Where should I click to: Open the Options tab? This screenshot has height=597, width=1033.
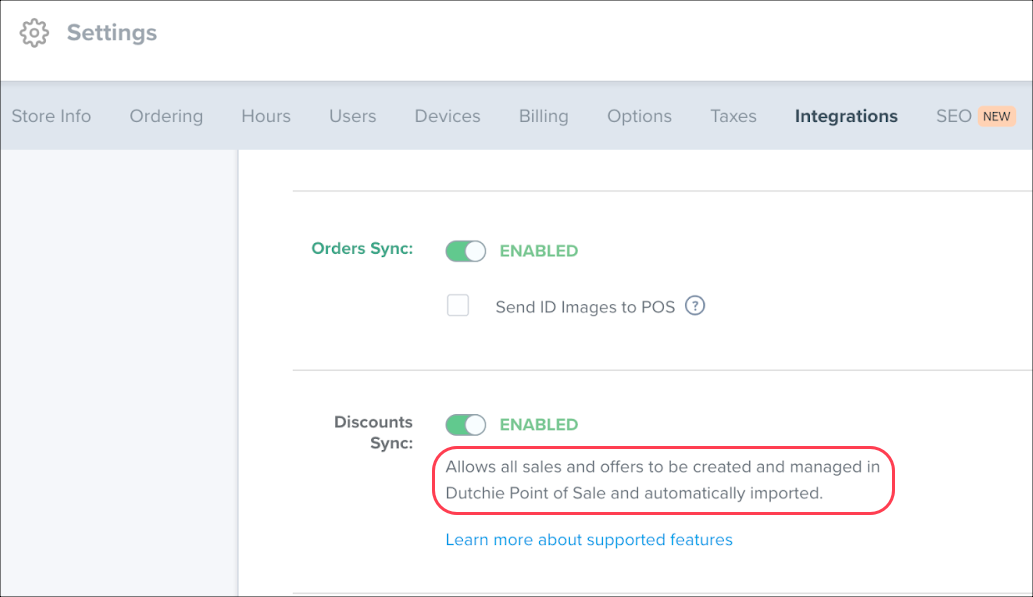pyautogui.click(x=639, y=116)
